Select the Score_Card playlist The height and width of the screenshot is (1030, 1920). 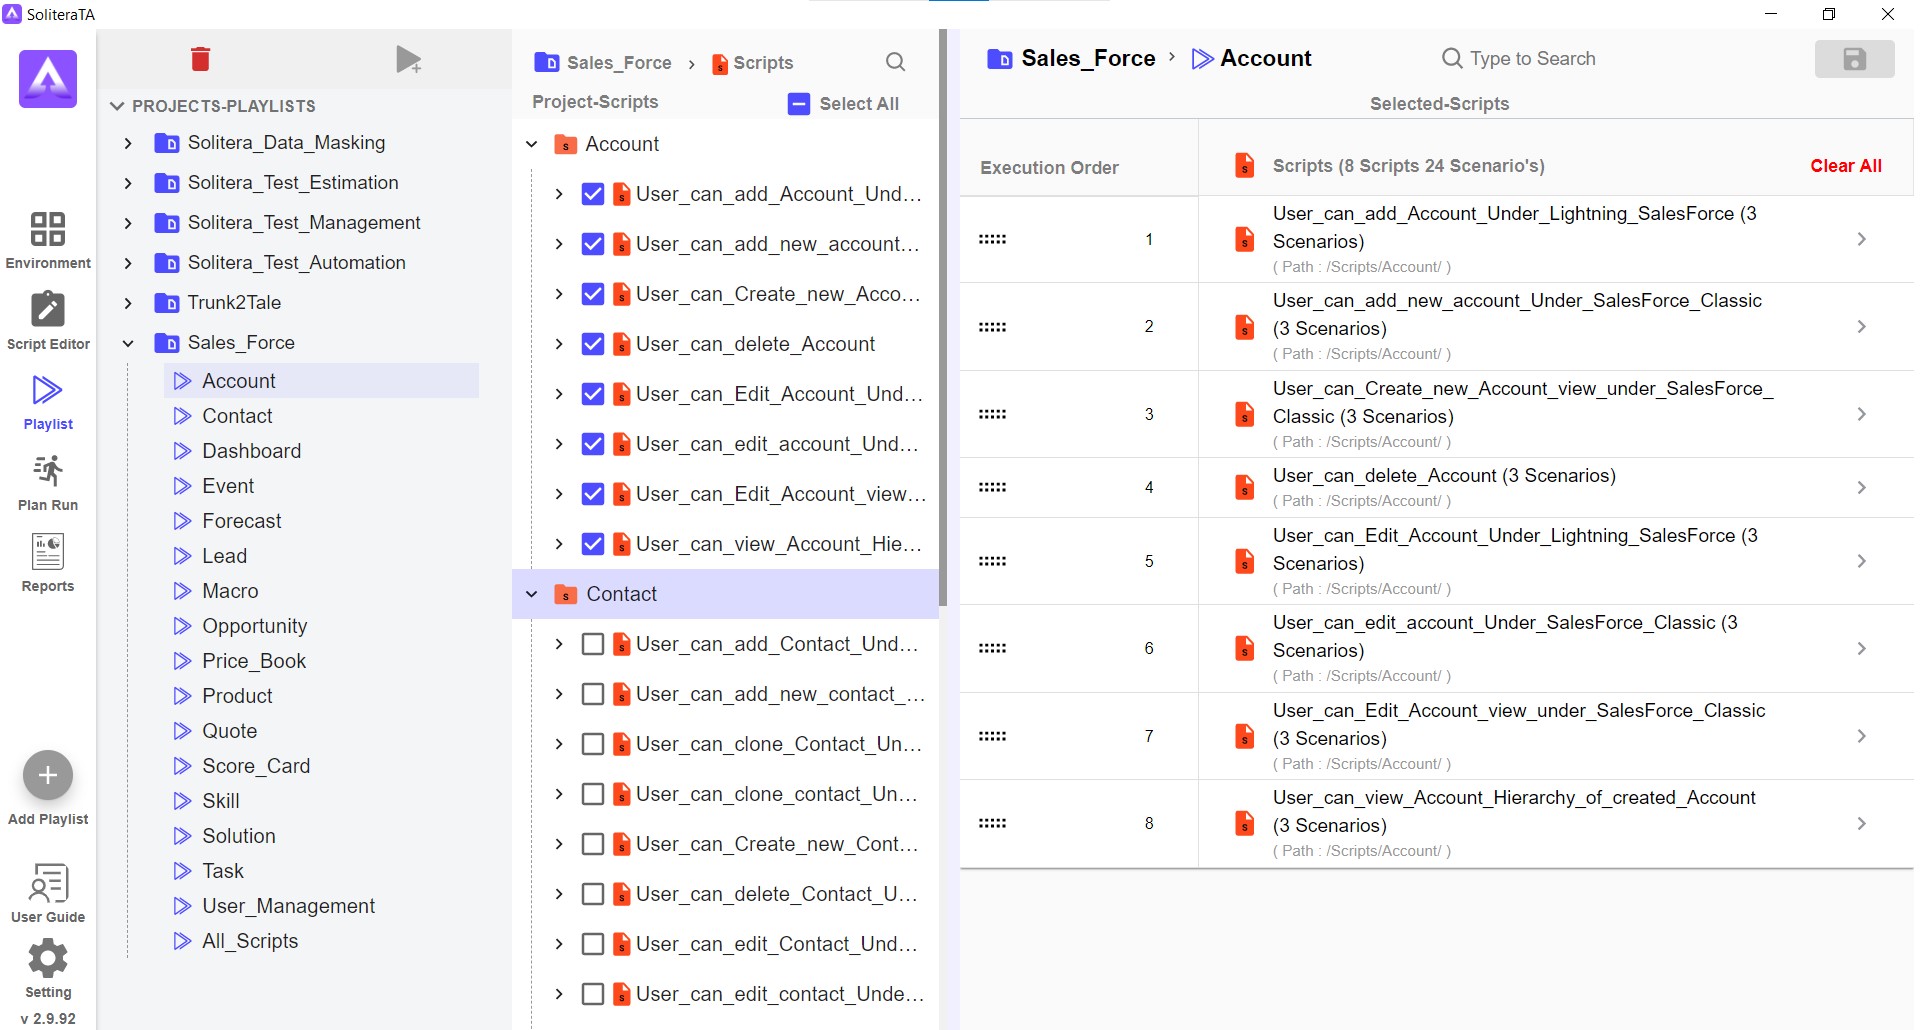pyautogui.click(x=256, y=766)
